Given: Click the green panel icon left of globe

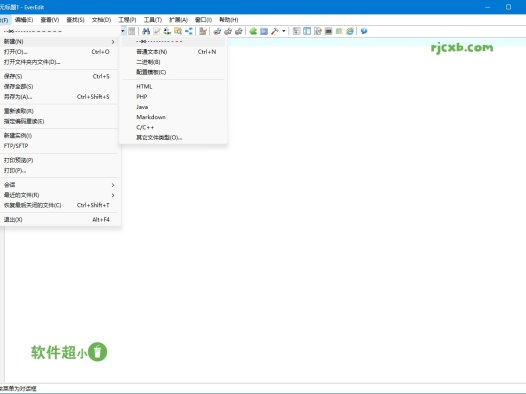Looking at the screenshot, I should 339,31.
